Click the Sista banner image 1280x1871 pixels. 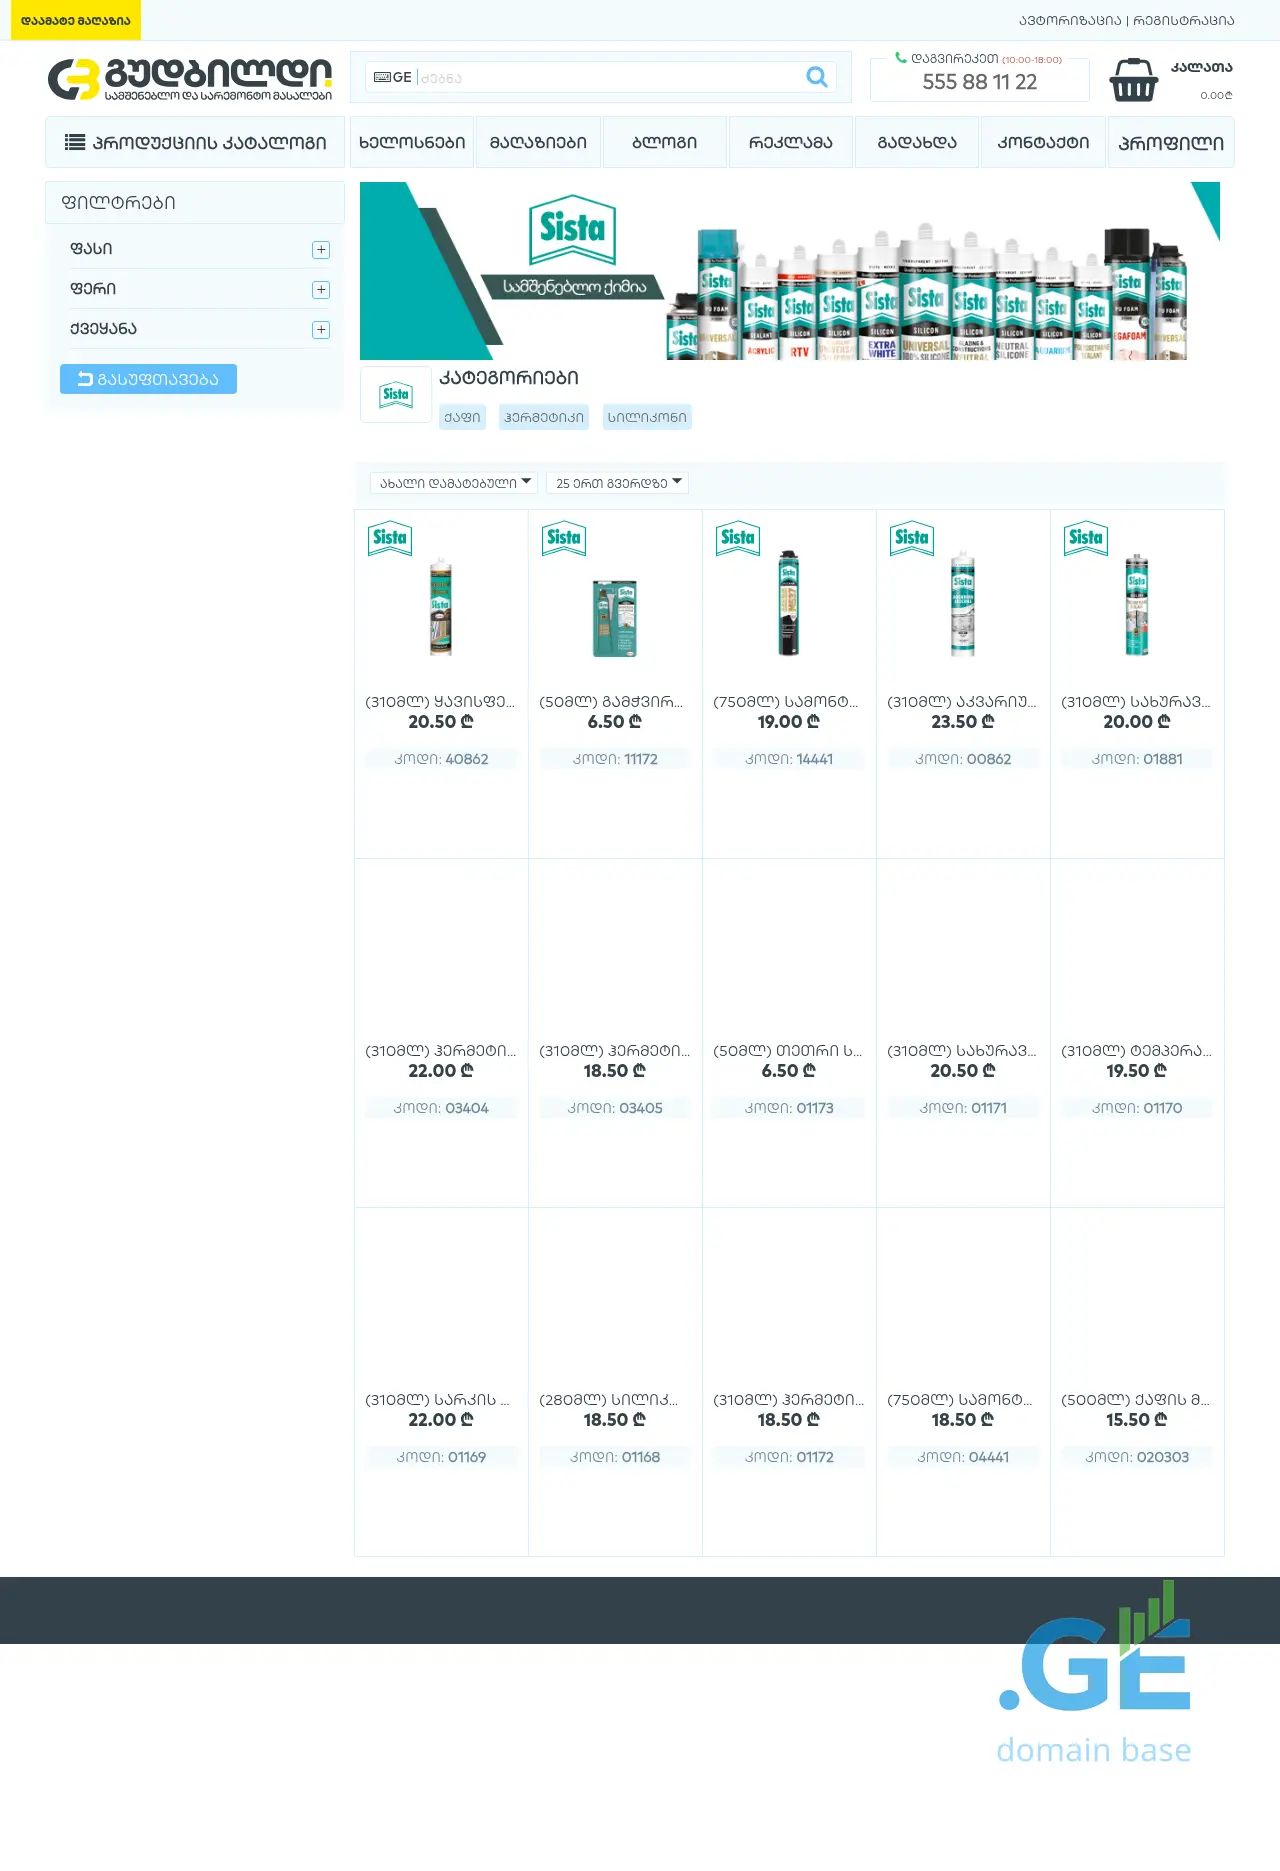coord(789,271)
